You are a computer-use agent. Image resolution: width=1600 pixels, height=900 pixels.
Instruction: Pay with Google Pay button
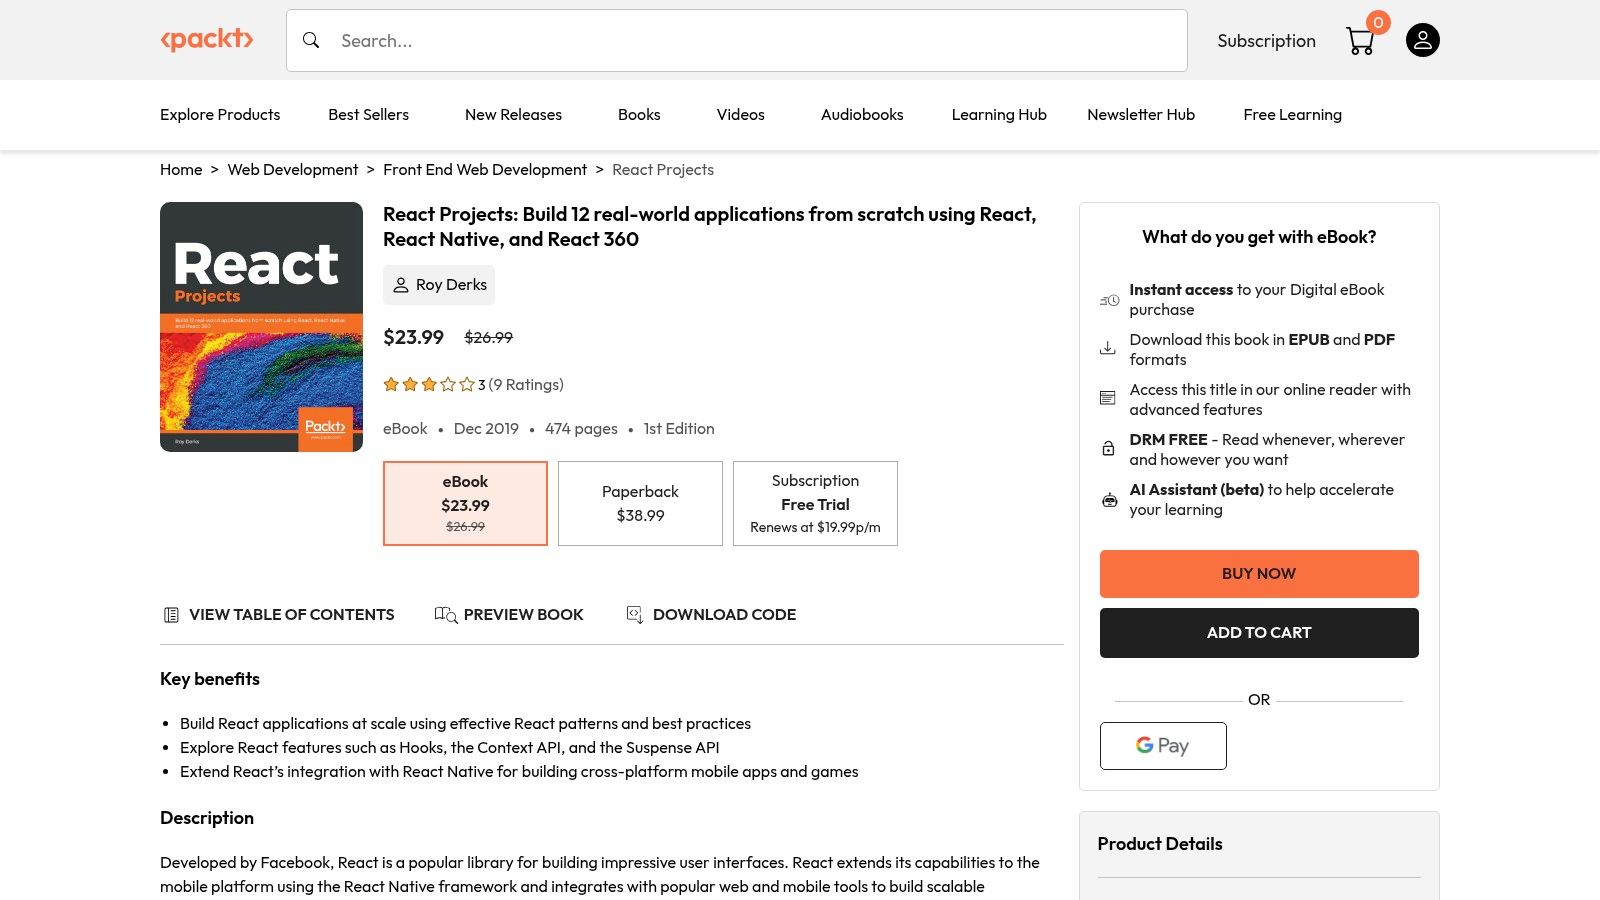[1163, 746]
